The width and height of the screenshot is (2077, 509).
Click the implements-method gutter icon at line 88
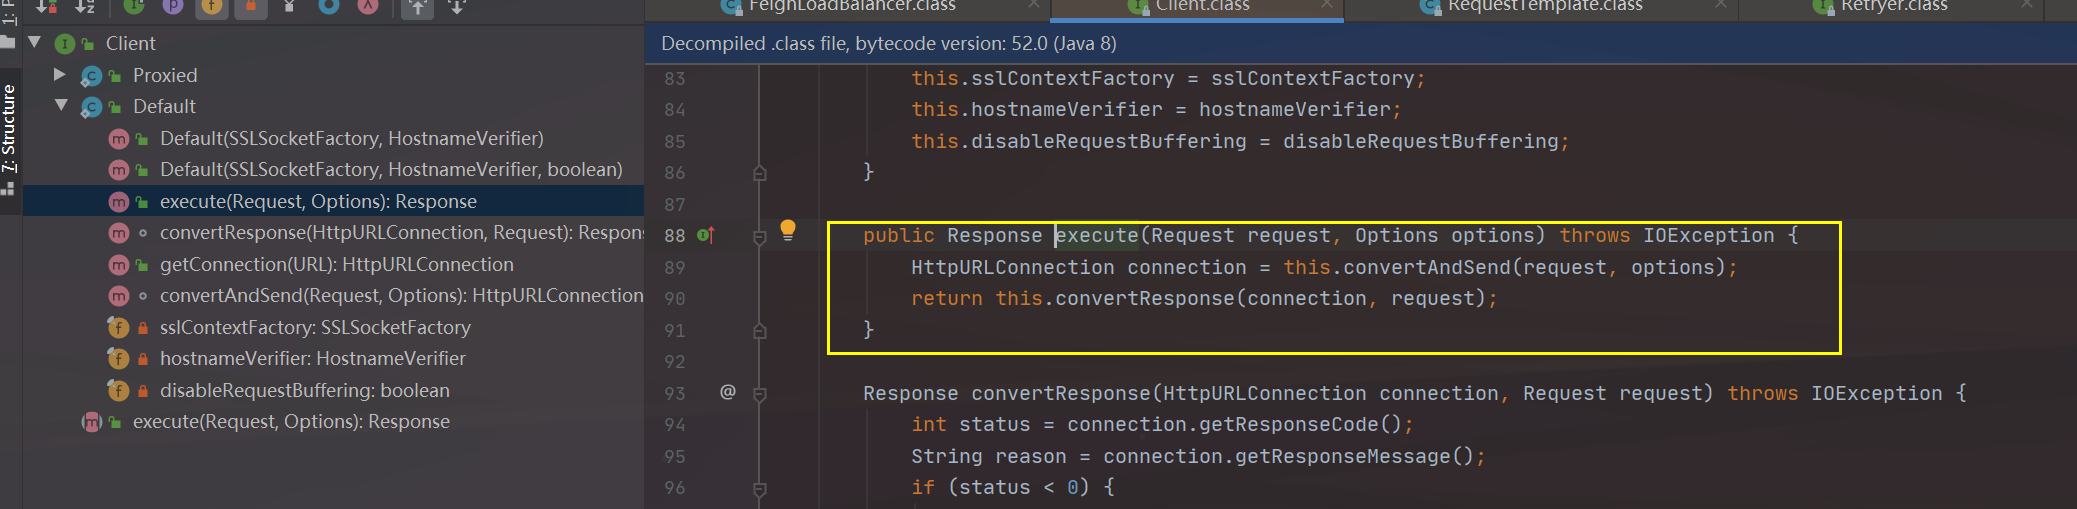tap(706, 236)
